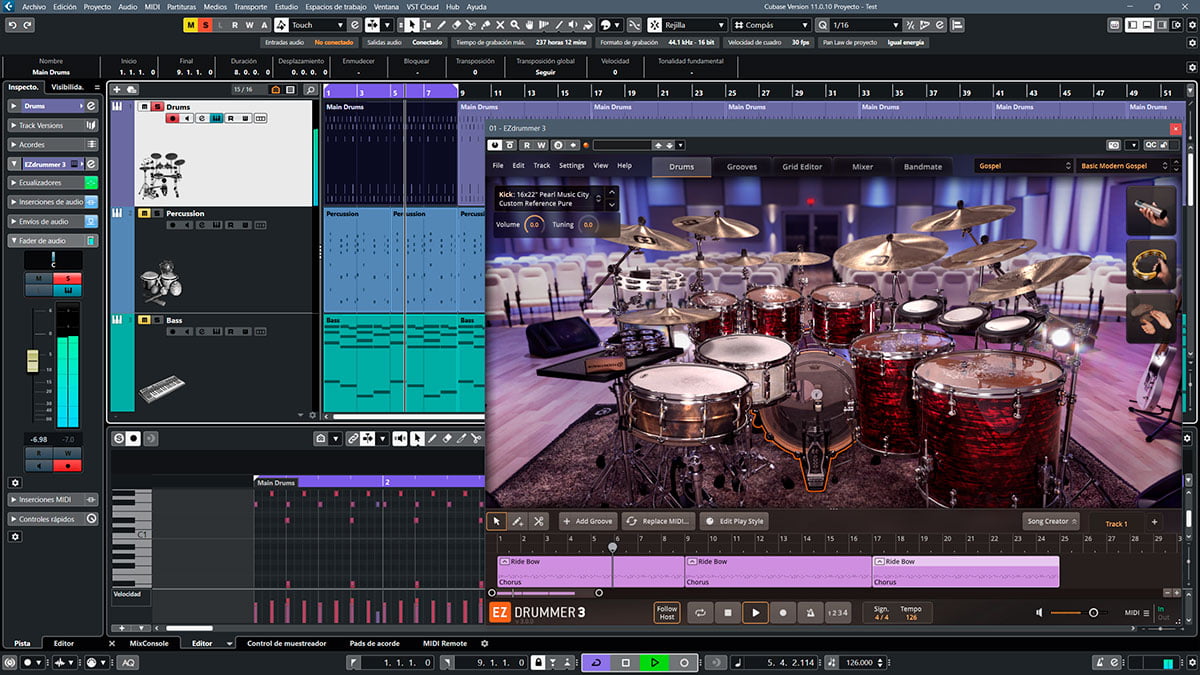
Task: Enable record on the Drums track
Action: coord(172,118)
